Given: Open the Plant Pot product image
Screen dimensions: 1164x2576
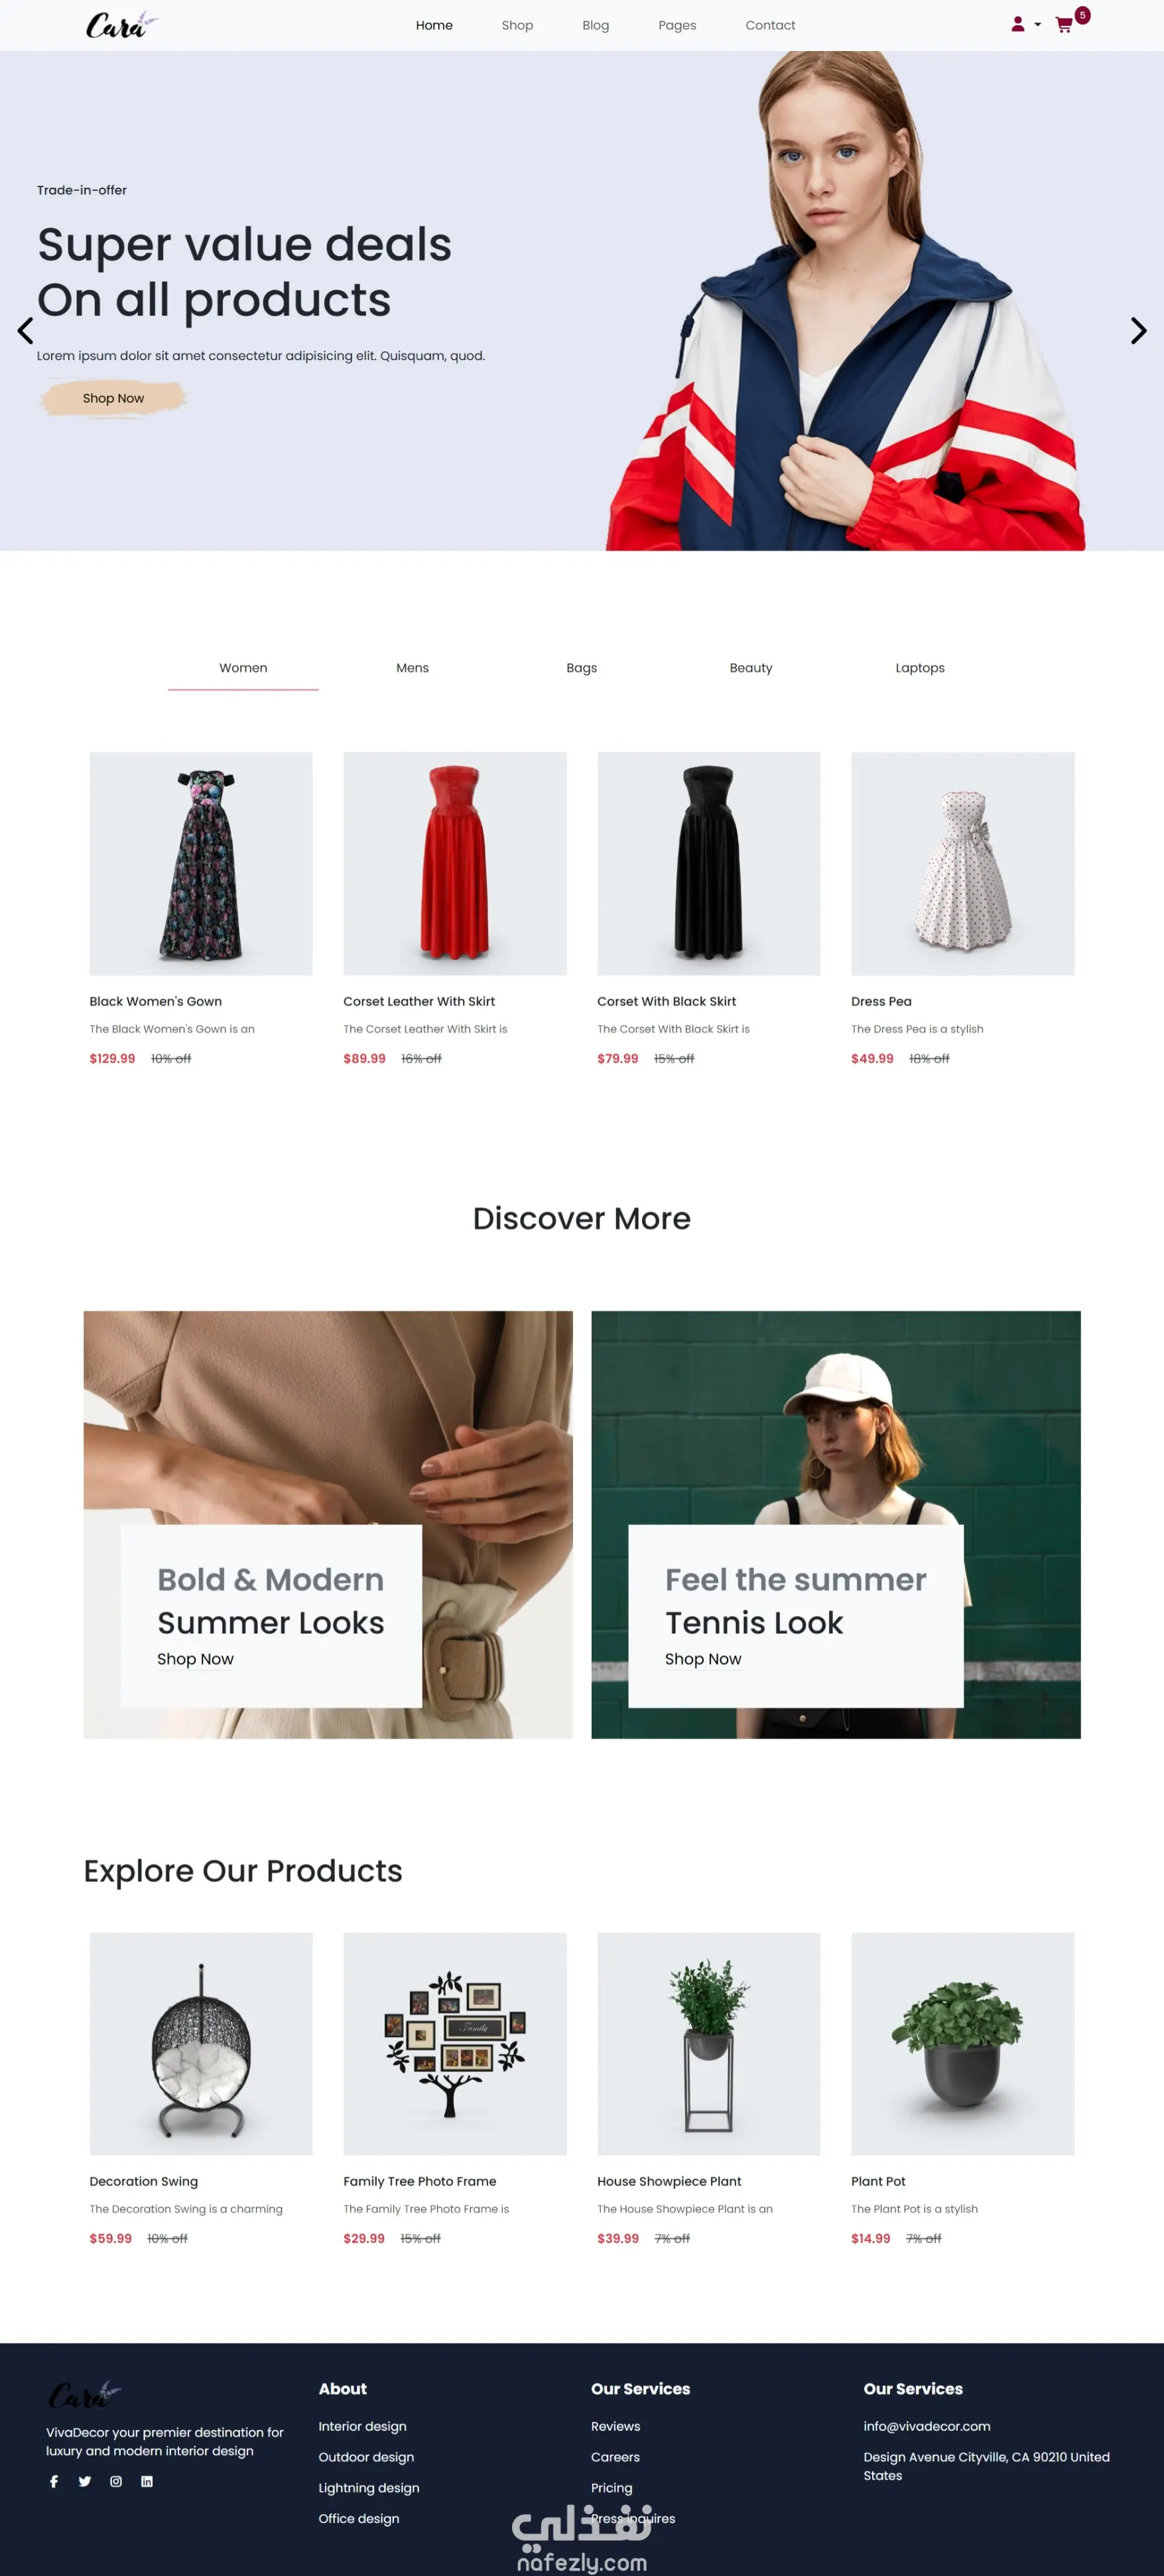Looking at the screenshot, I should pyautogui.click(x=962, y=2043).
